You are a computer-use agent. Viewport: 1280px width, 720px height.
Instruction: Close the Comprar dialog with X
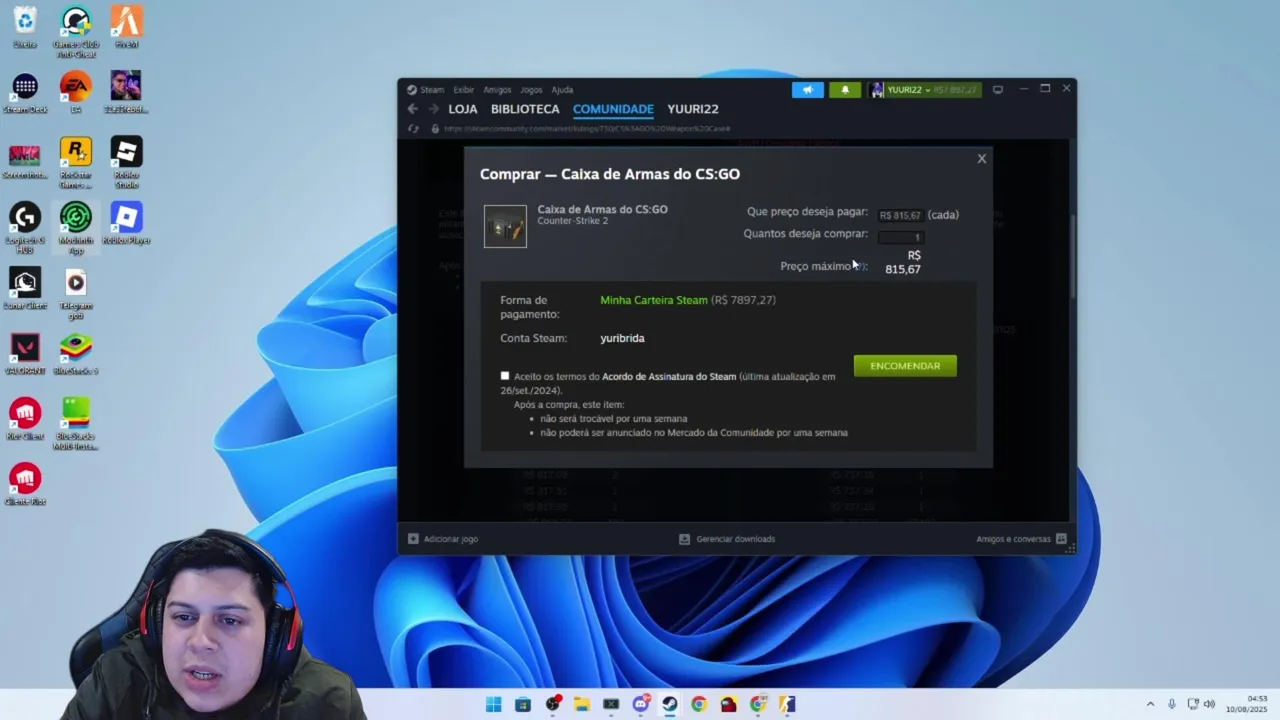[981, 158]
